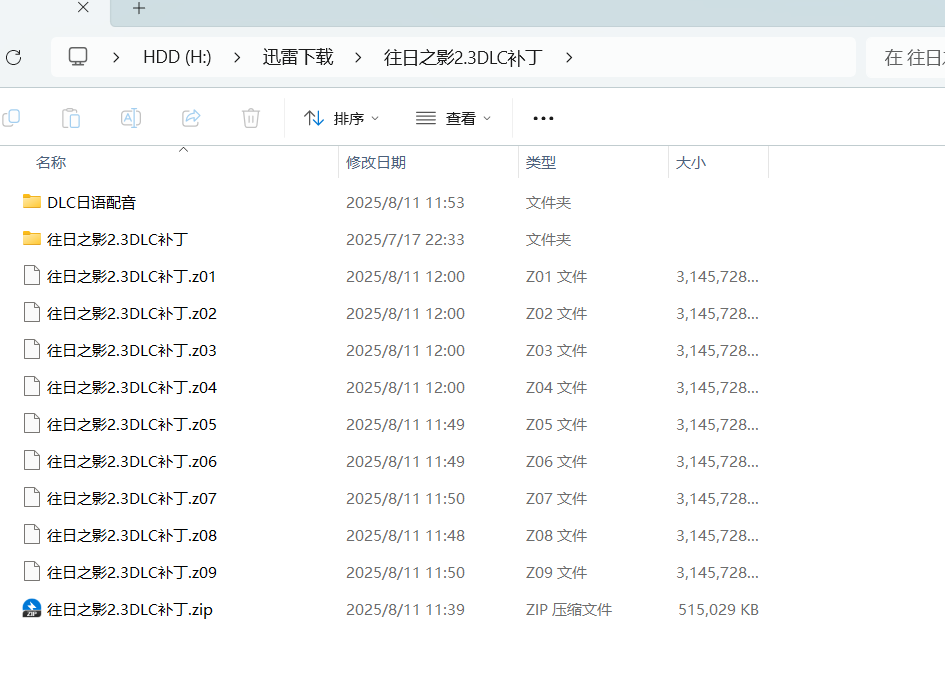The height and width of the screenshot is (700, 945).
Task: Click 迅雷下载 in the address breadcrumb
Action: [x=298, y=57]
